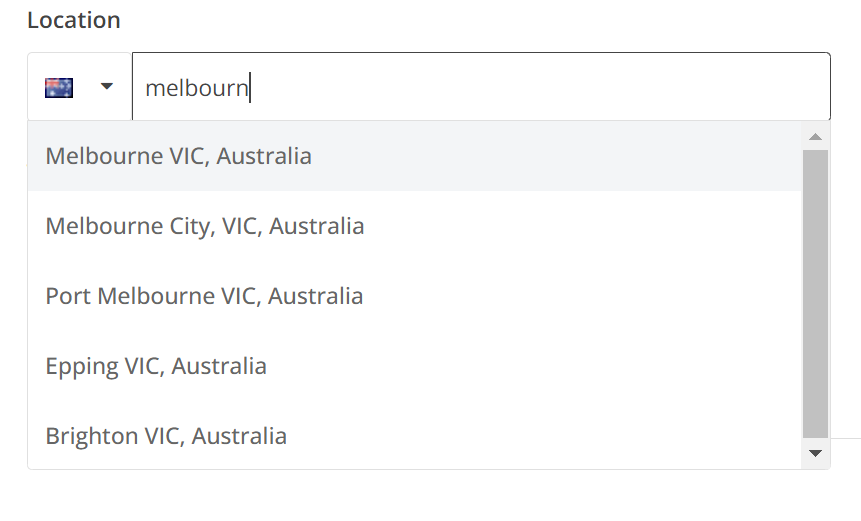Click the Location search text field
This screenshot has height=521, width=861.
pyautogui.click(x=480, y=88)
